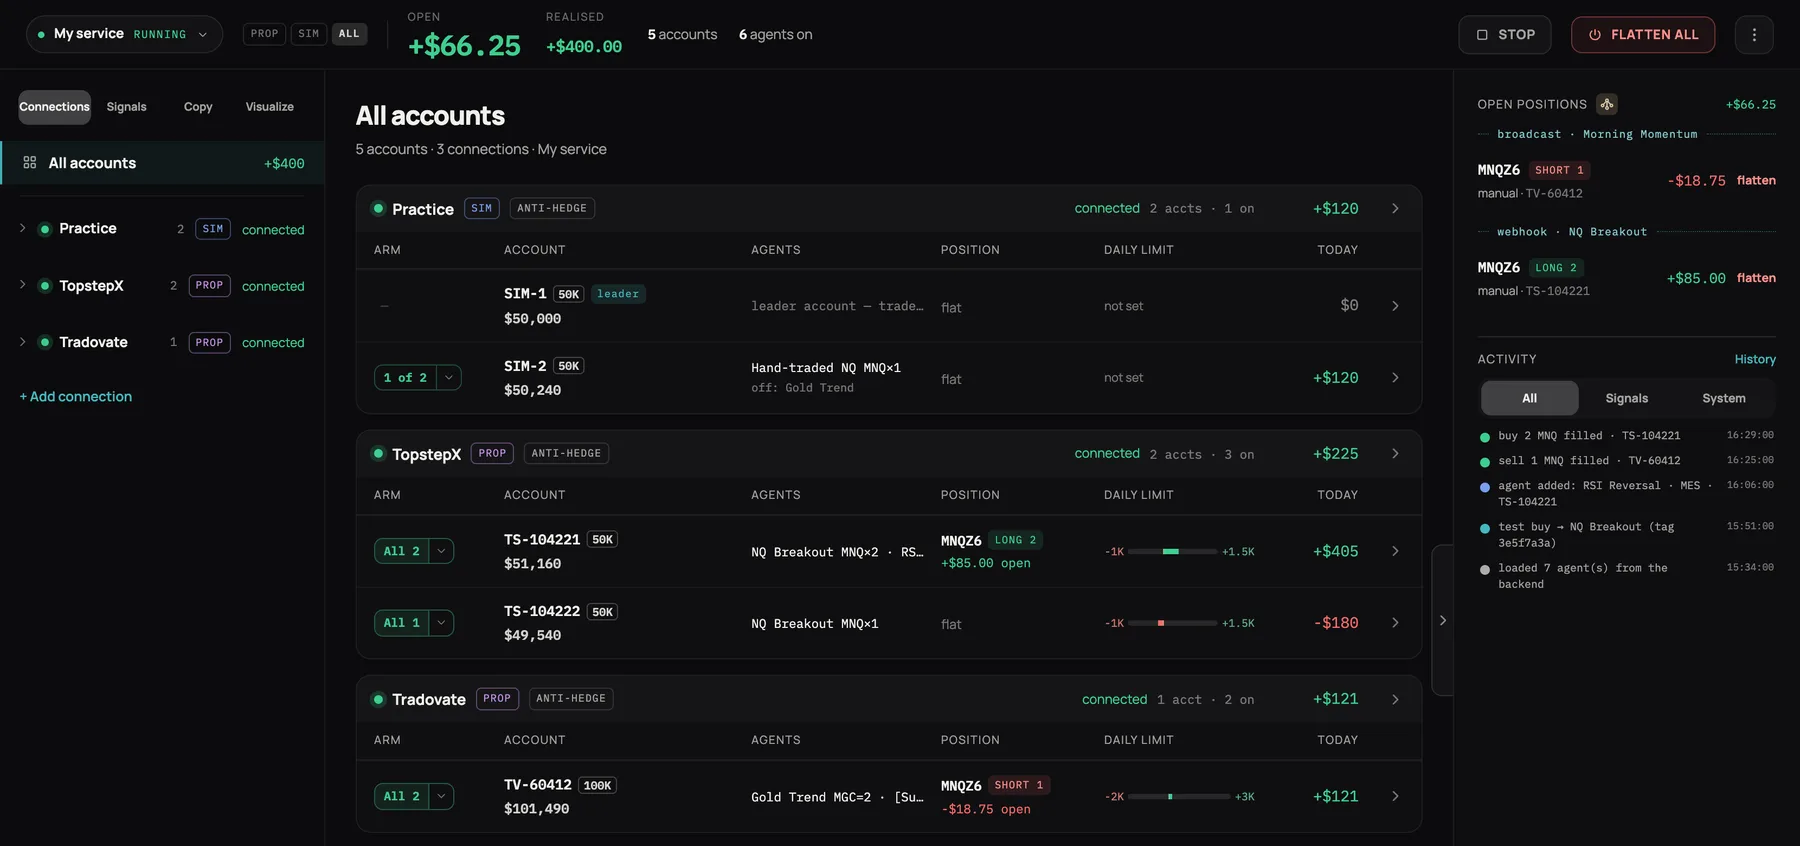The width and height of the screenshot is (1800, 846).
Task: Click the STOP button
Action: (x=1505, y=34)
